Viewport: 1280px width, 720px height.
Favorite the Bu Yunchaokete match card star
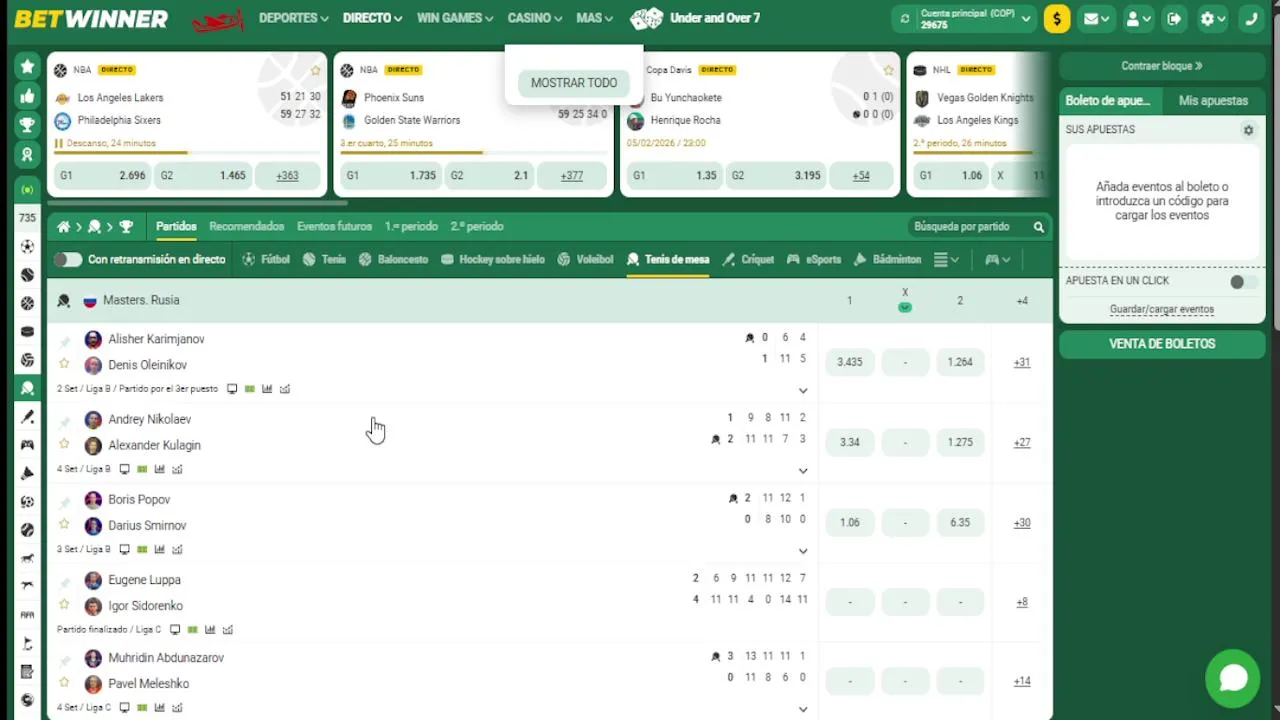(888, 70)
